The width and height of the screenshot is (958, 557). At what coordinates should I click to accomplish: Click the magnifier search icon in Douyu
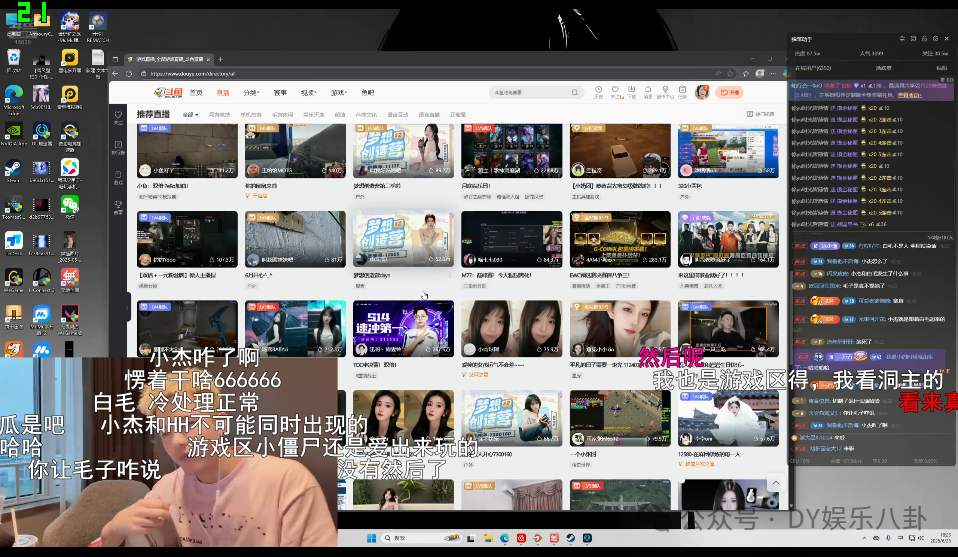click(x=575, y=93)
